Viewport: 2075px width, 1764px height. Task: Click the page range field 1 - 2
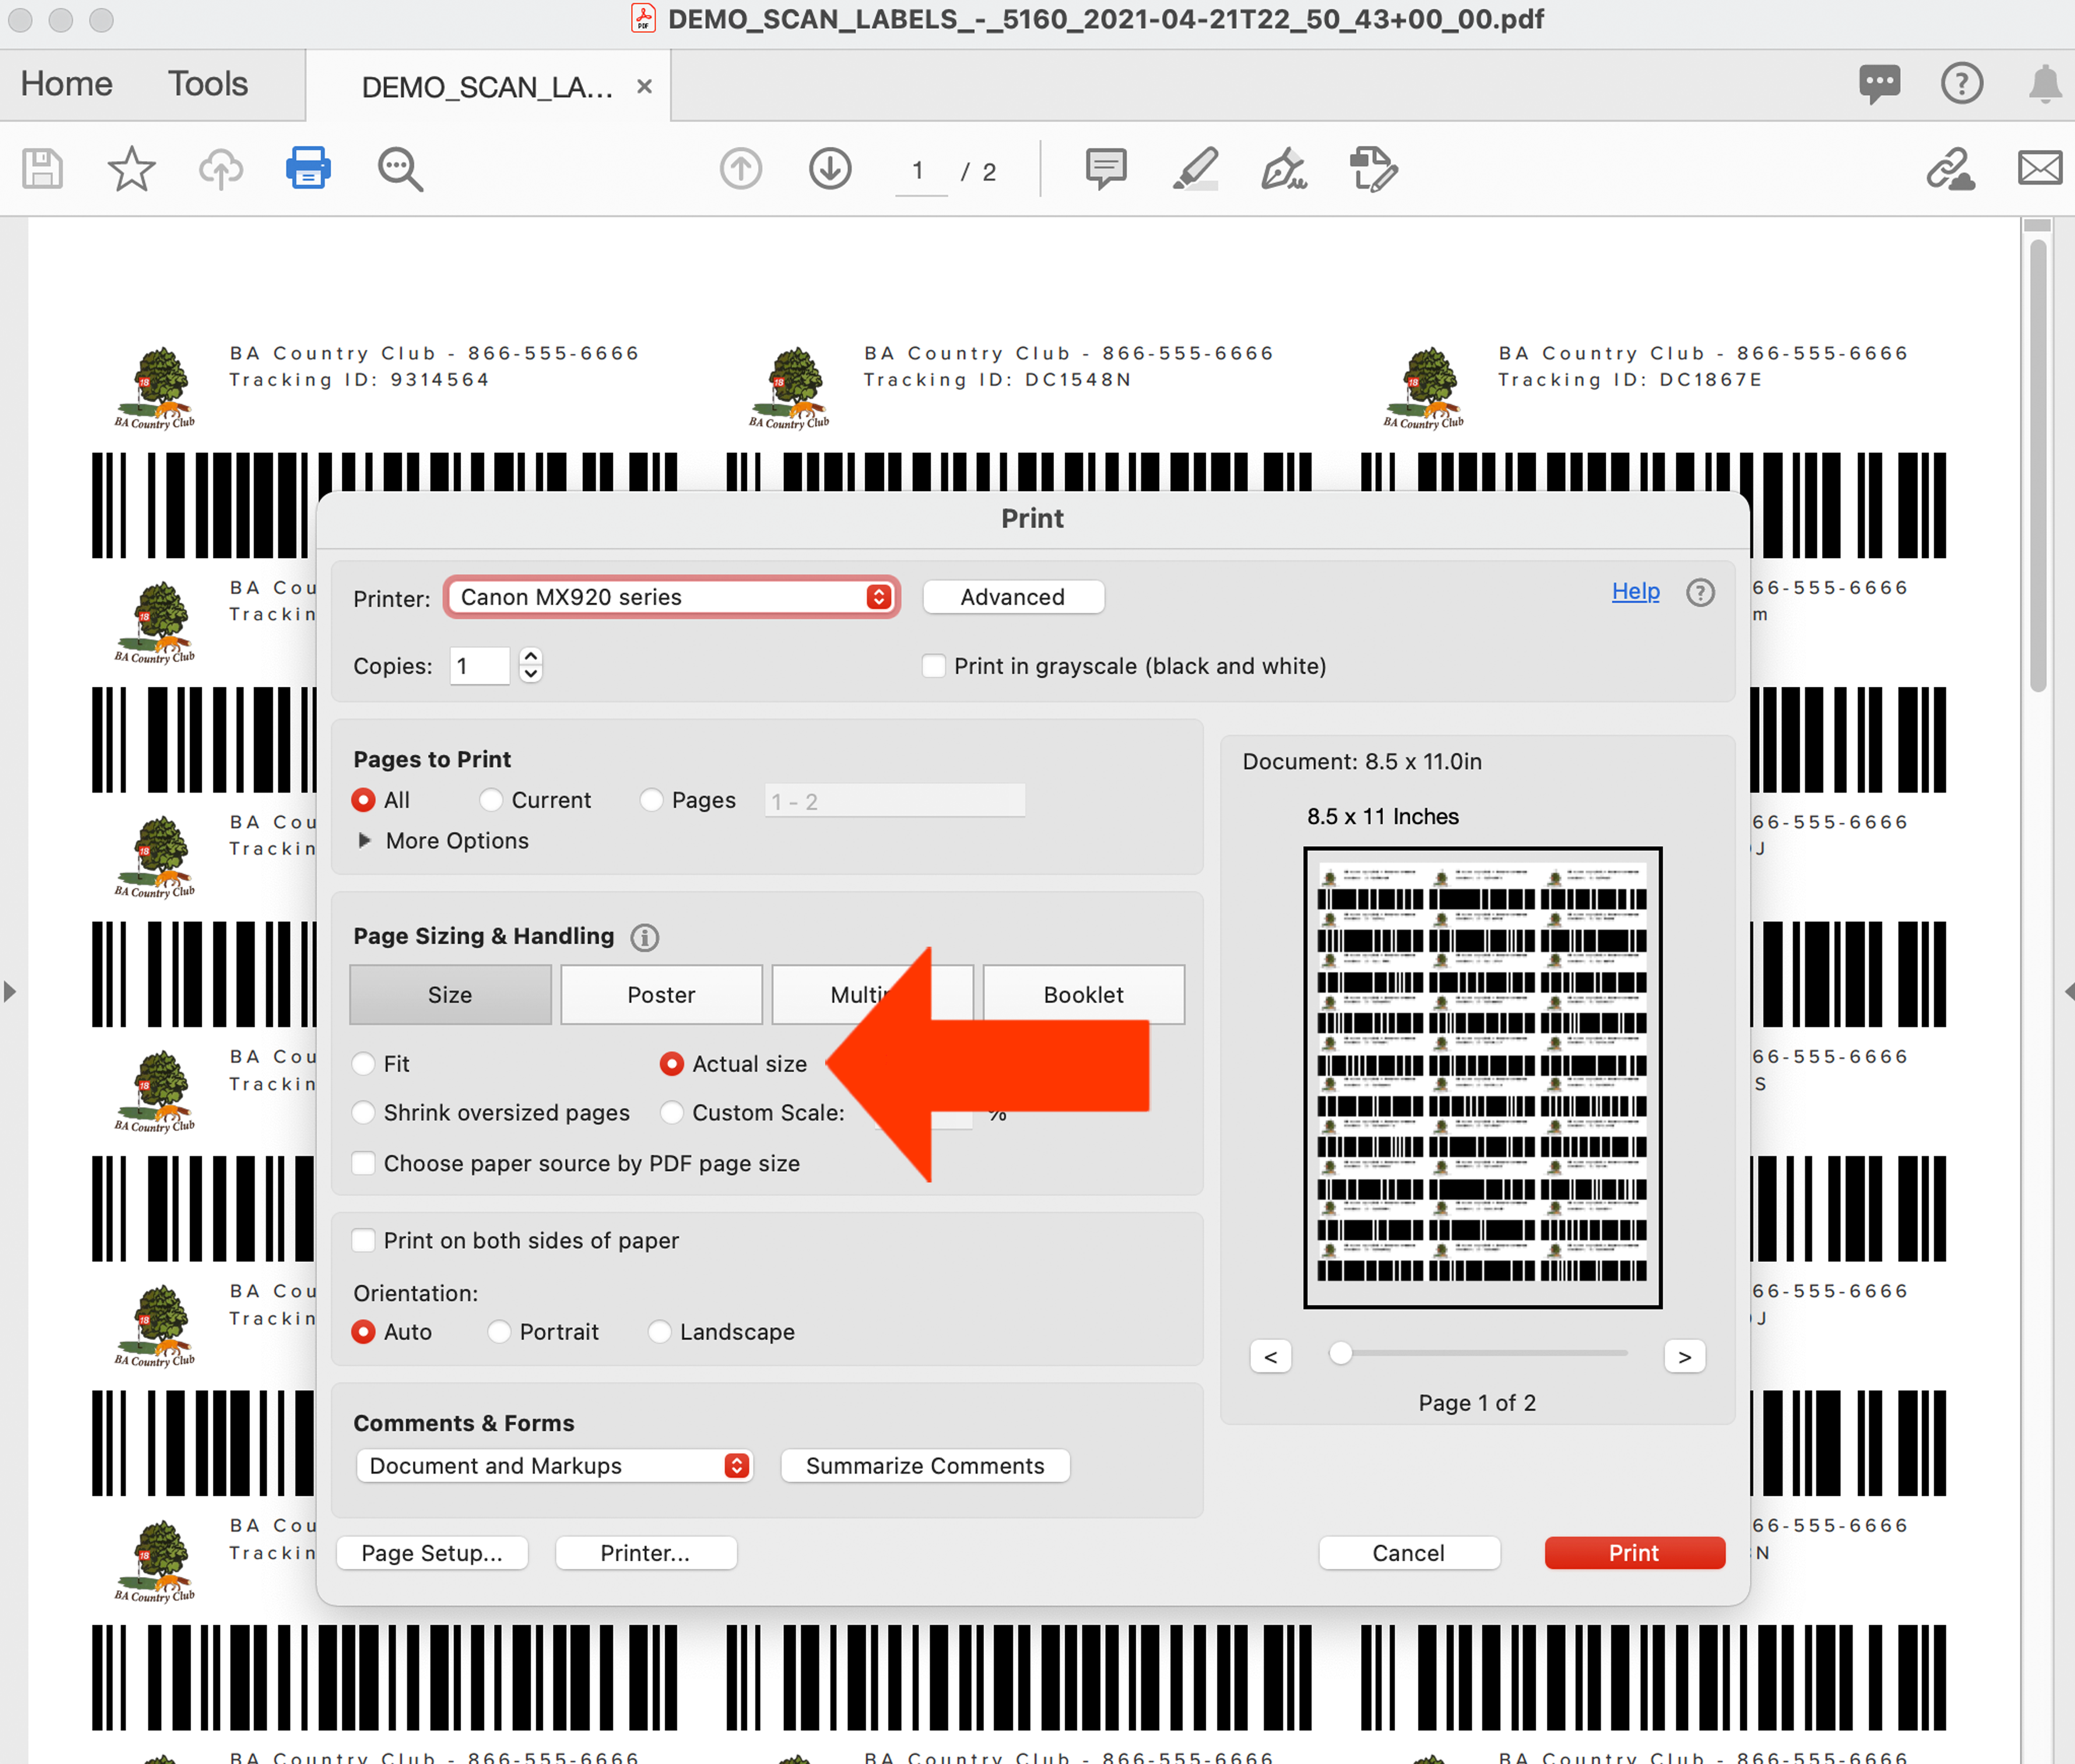click(x=894, y=801)
